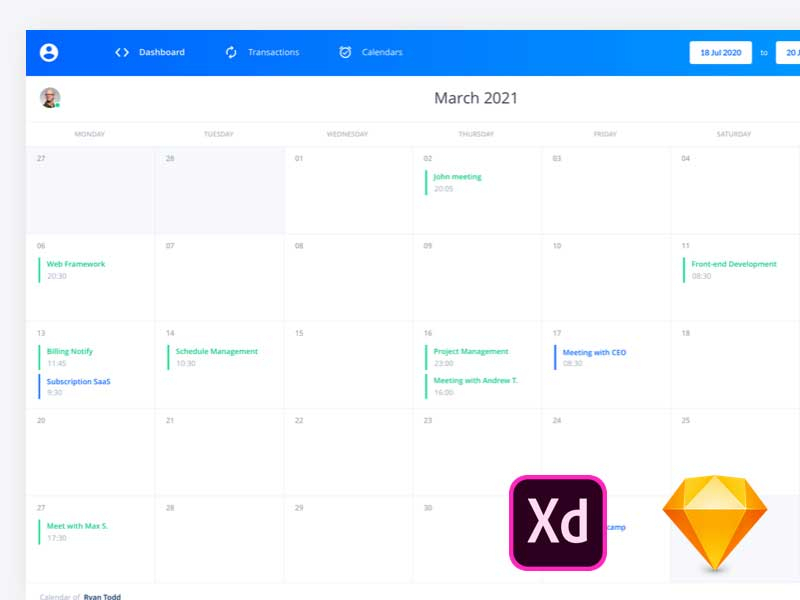Open the Dashboard menu item

pos(162,52)
